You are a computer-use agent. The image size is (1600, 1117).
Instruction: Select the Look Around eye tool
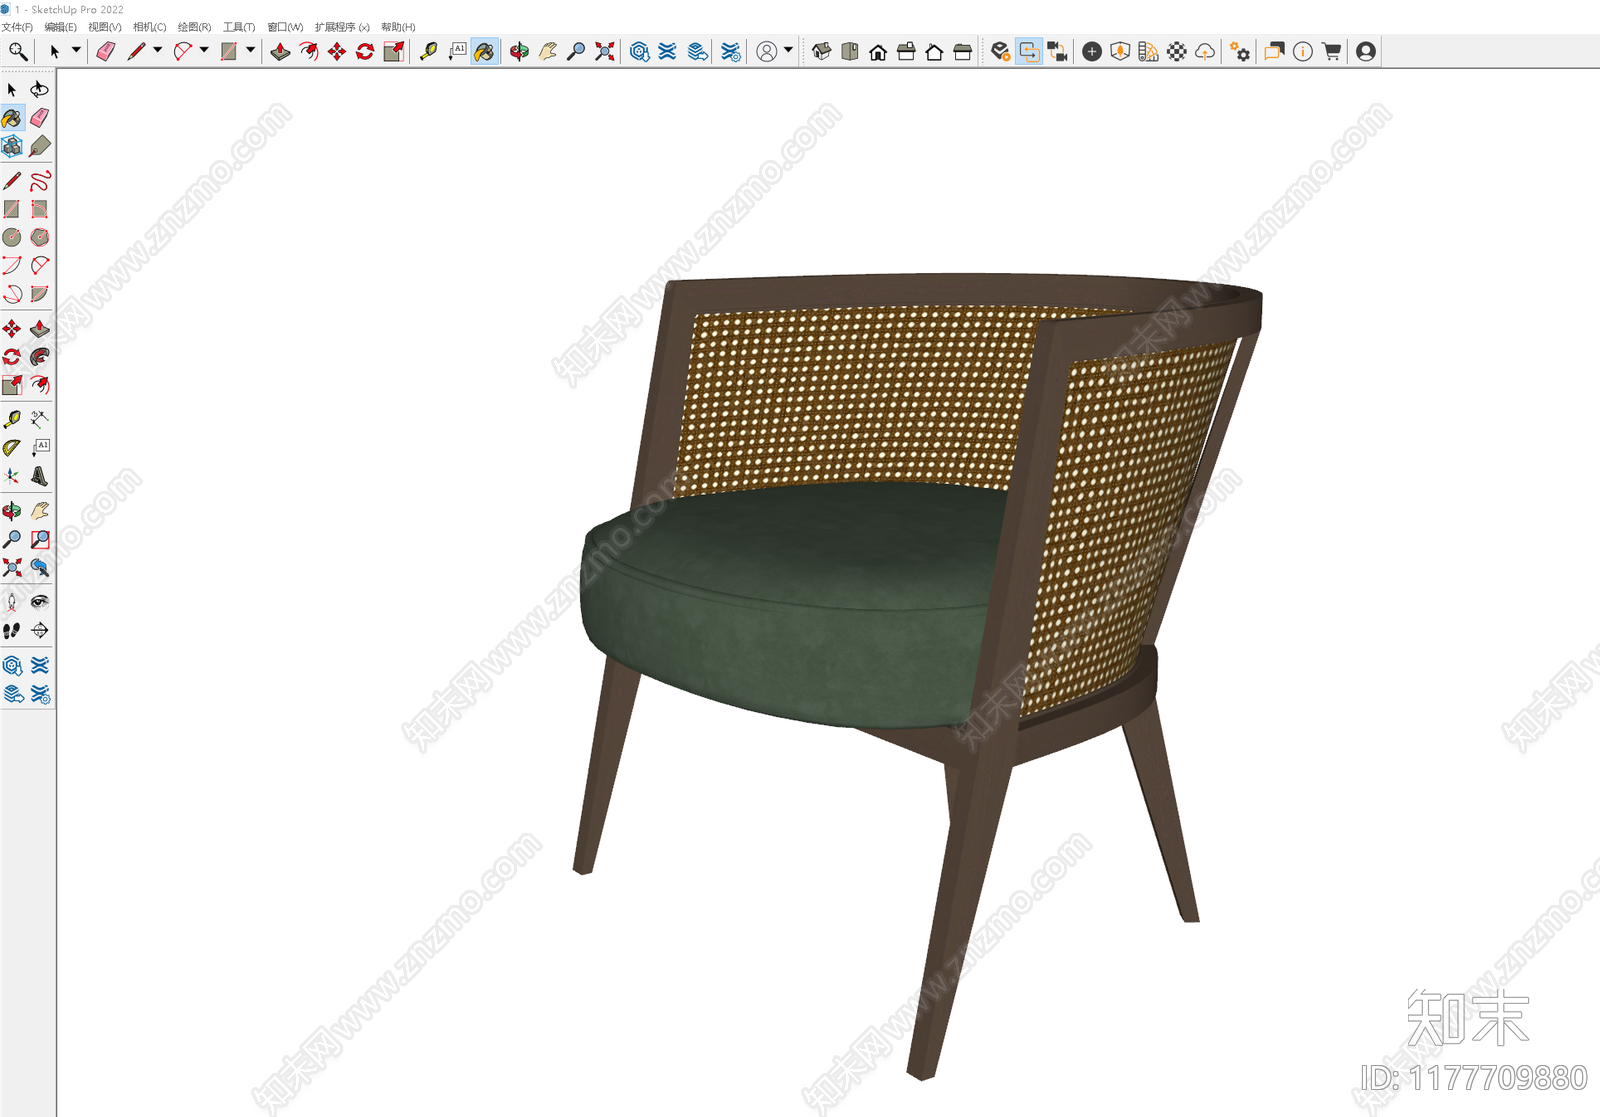pos(39,601)
